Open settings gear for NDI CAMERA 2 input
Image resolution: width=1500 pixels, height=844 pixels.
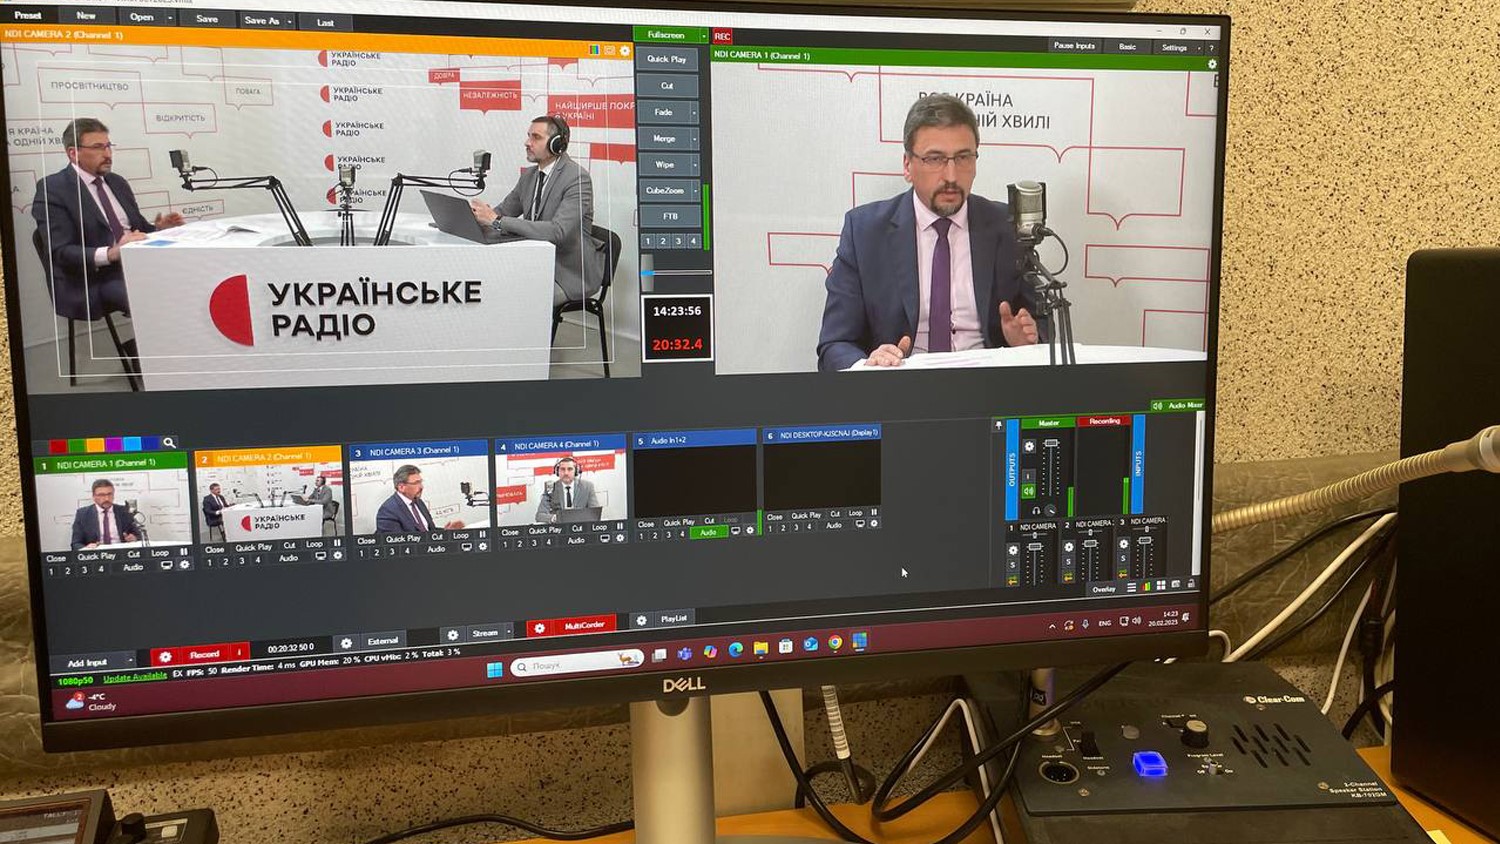tap(337, 555)
